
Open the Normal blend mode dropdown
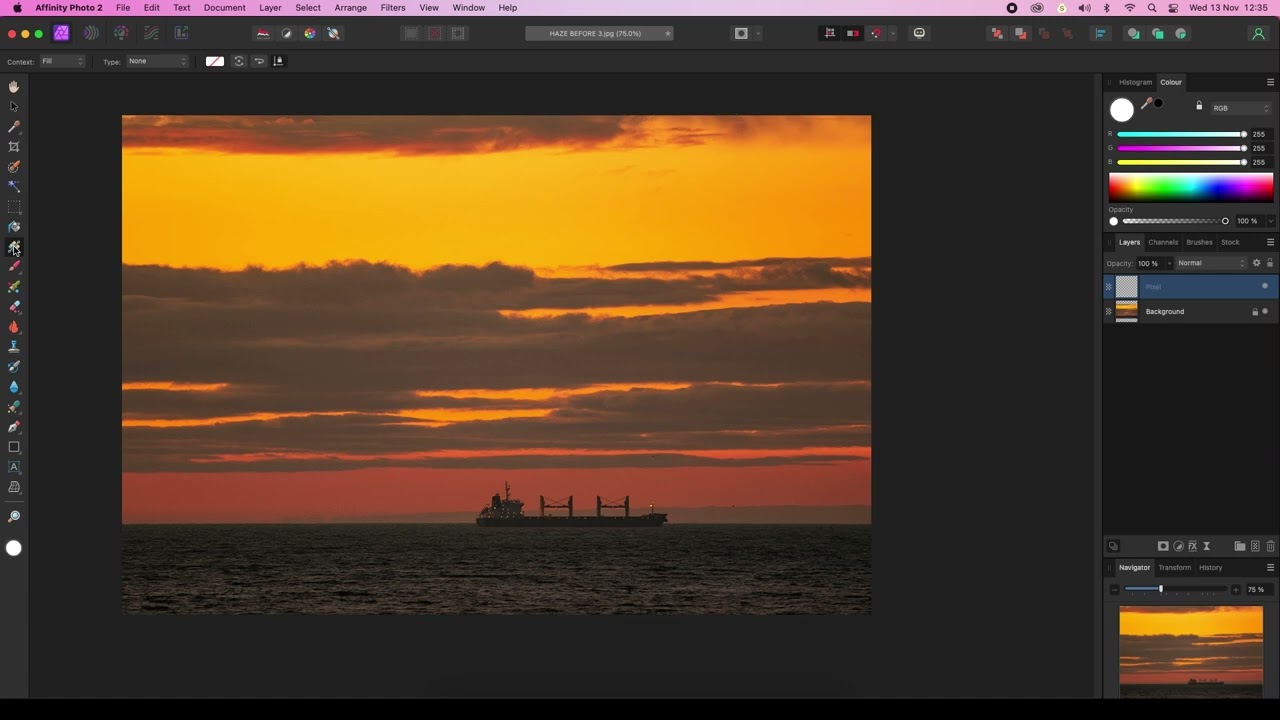pos(1211,263)
